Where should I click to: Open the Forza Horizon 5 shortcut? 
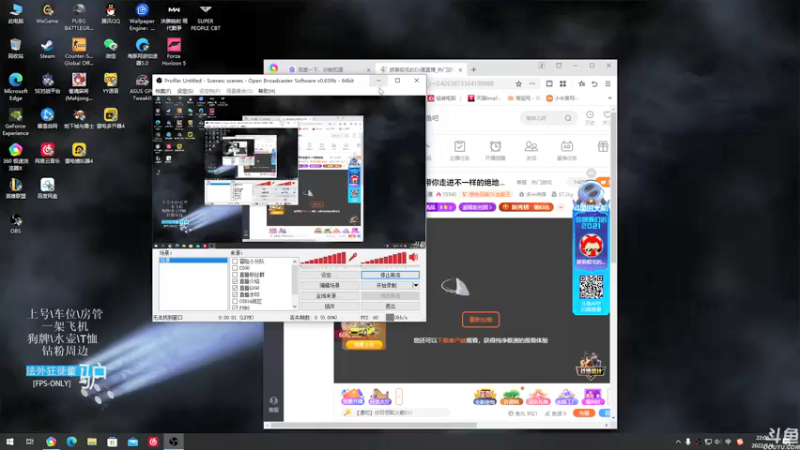pos(173,52)
